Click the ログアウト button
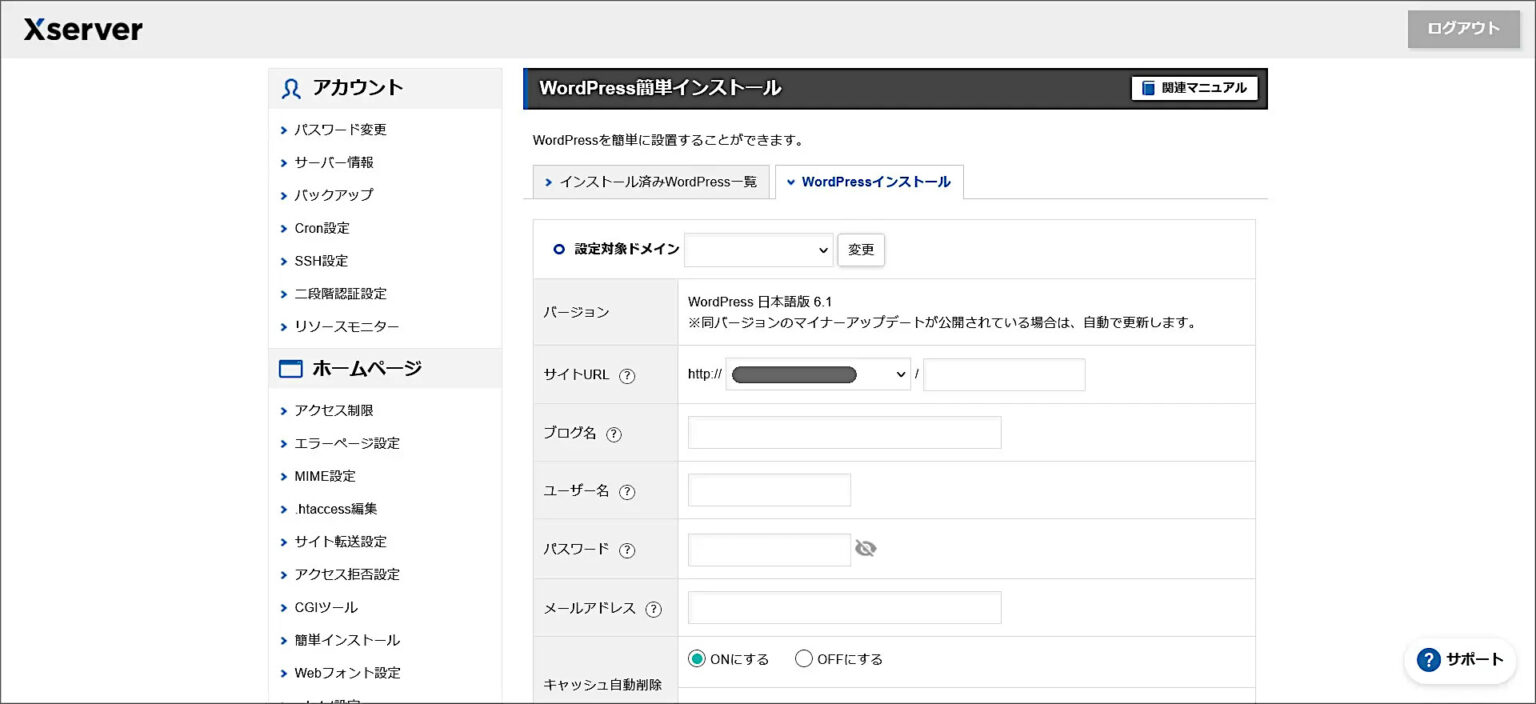The width and height of the screenshot is (1536, 704). pyautogui.click(x=1463, y=29)
